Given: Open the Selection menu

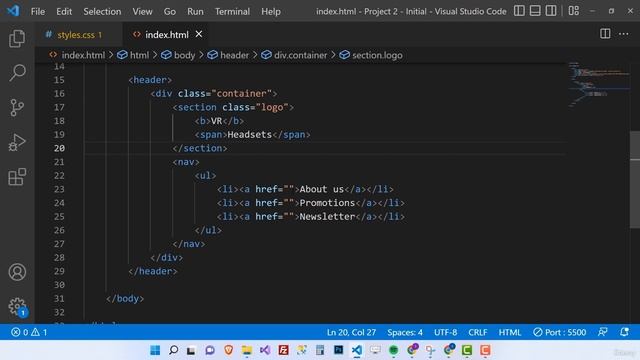Looking at the screenshot, I should (102, 11).
